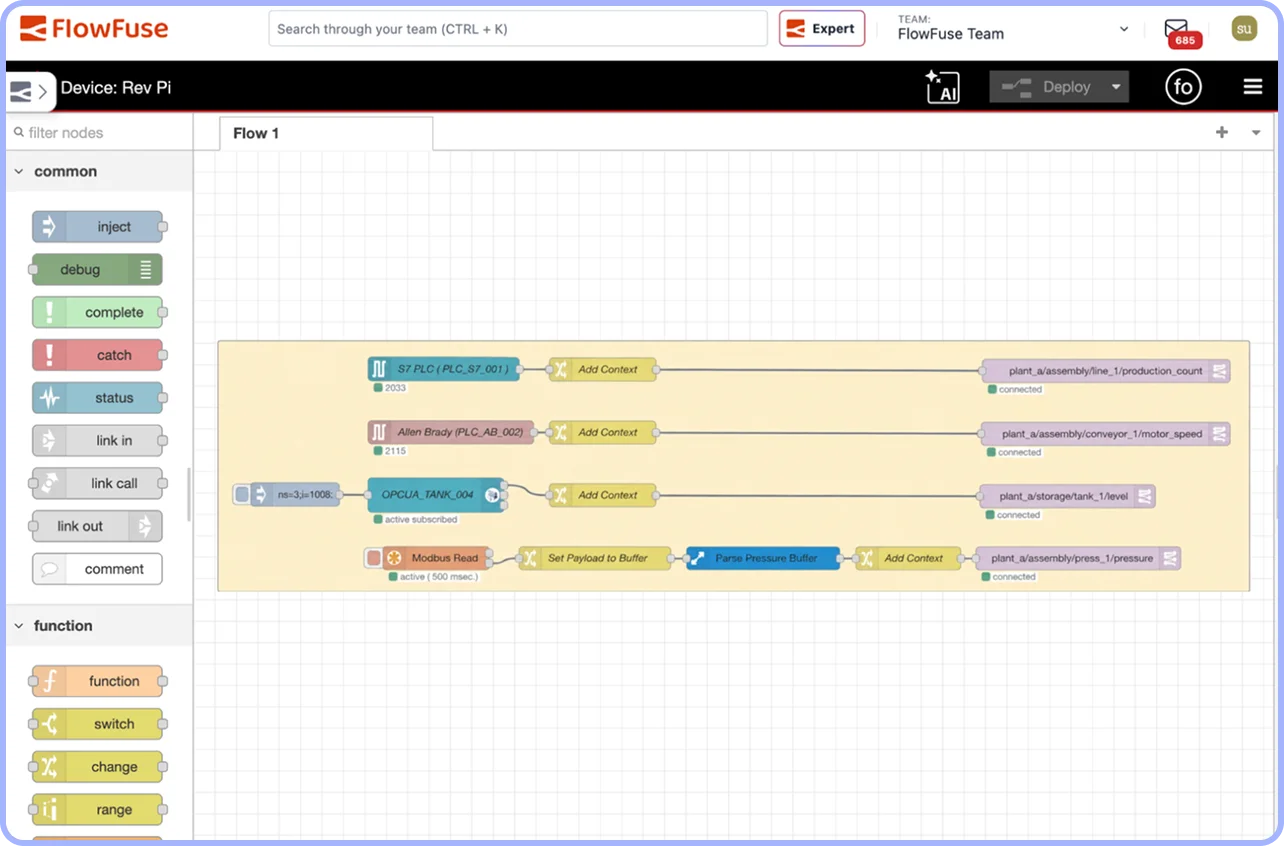The height and width of the screenshot is (846, 1284).
Task: Select the Set Payload to Buffer node
Action: pyautogui.click(x=595, y=558)
